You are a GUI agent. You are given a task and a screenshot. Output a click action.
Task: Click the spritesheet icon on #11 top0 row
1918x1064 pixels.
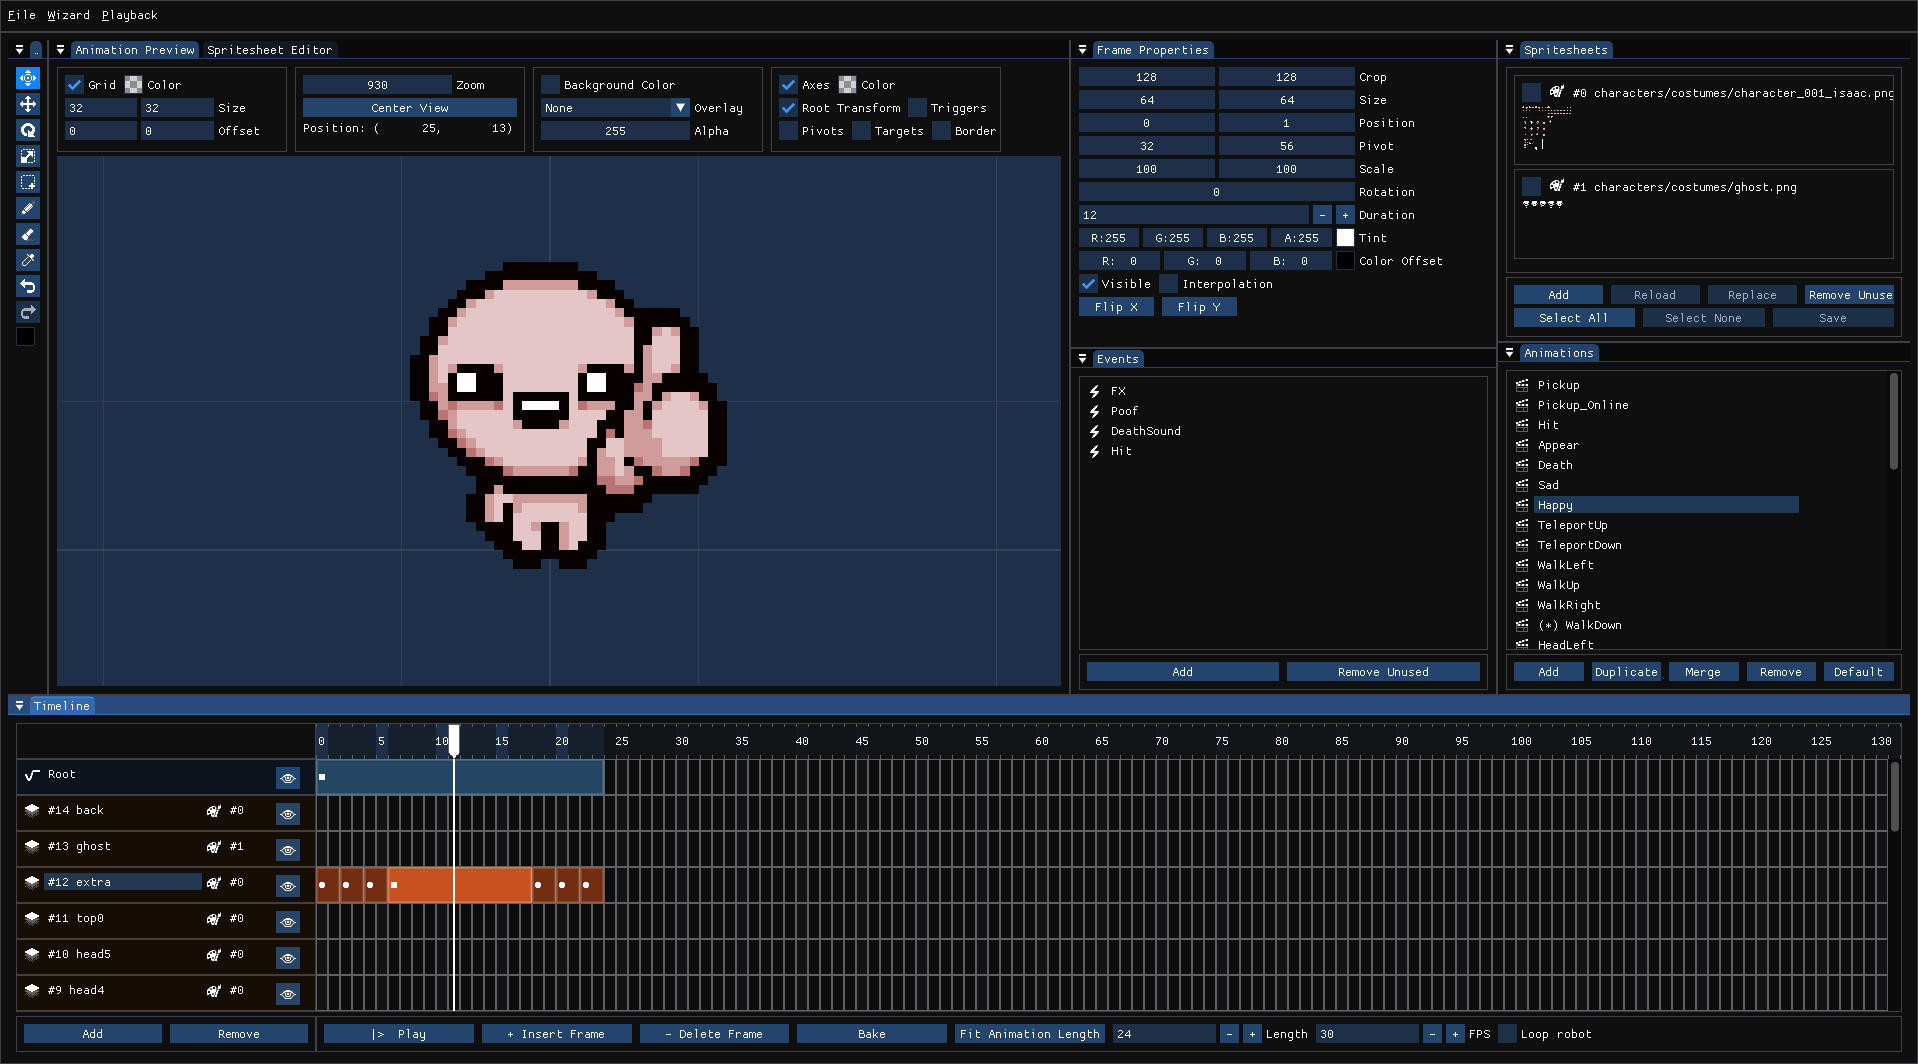point(213,919)
